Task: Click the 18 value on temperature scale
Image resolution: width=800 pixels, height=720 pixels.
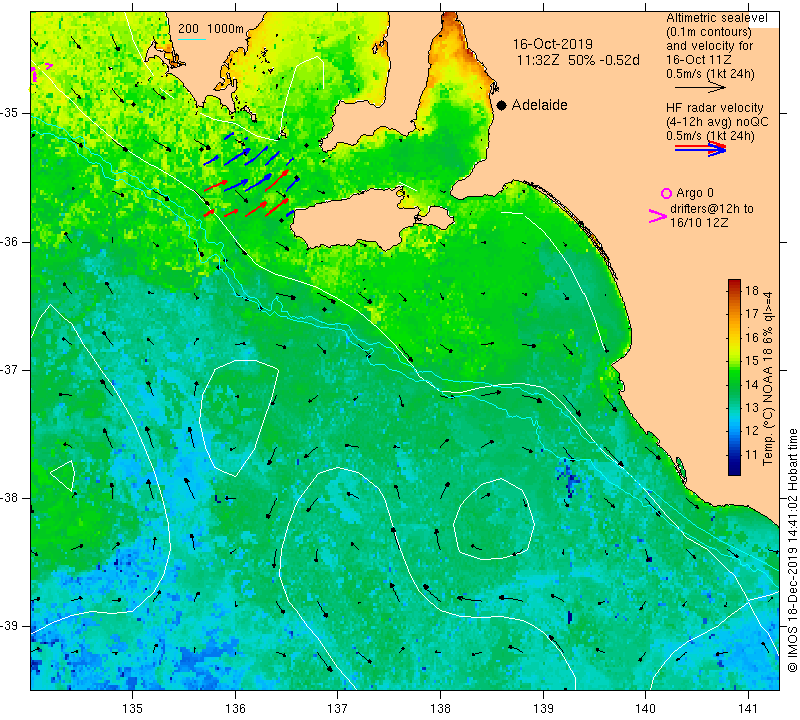Action: (x=752, y=291)
